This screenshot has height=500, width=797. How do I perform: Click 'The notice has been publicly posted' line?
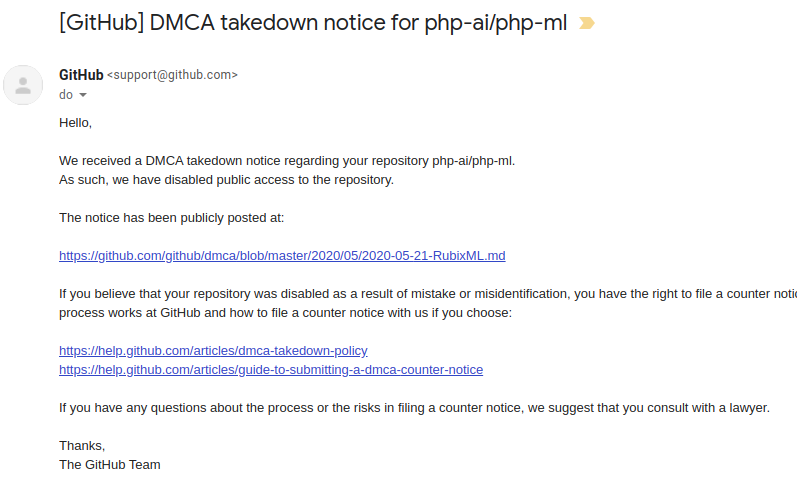tap(171, 218)
